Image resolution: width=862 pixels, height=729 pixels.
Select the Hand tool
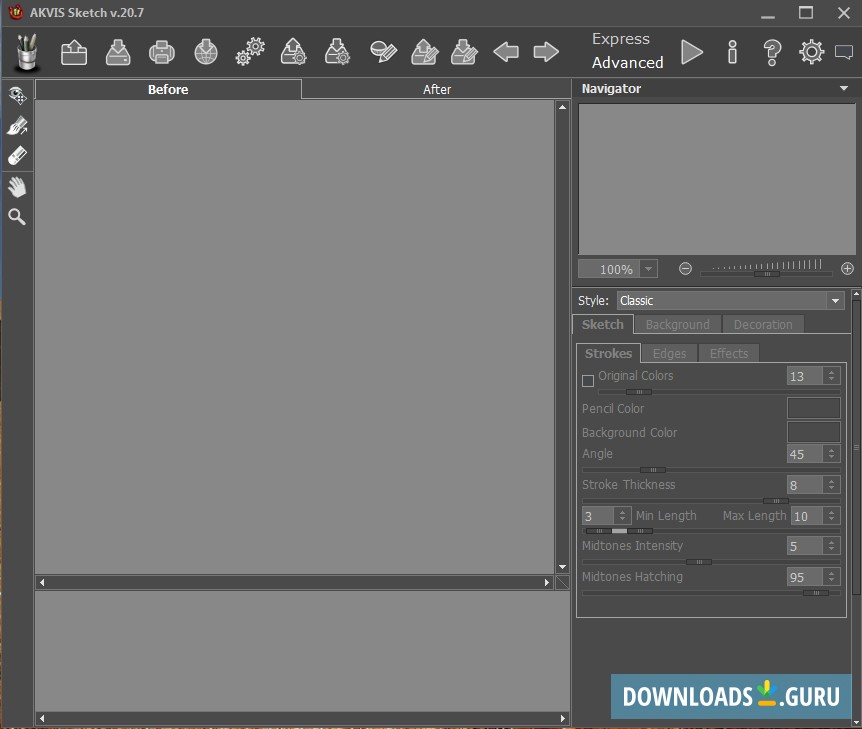[x=17, y=187]
